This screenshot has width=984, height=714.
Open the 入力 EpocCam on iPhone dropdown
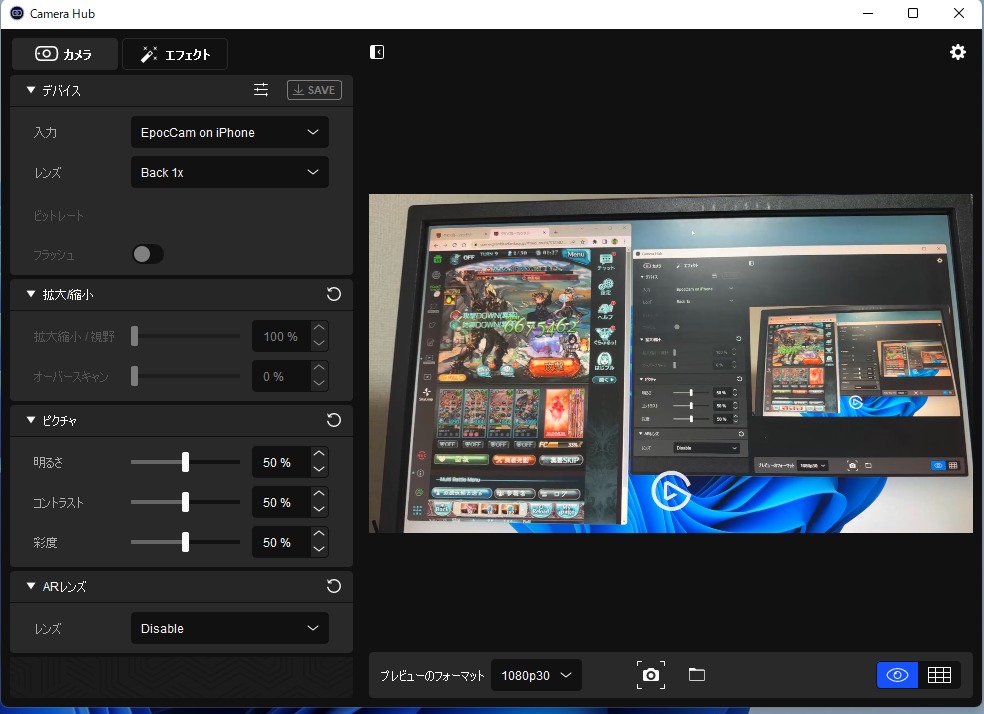pos(229,132)
